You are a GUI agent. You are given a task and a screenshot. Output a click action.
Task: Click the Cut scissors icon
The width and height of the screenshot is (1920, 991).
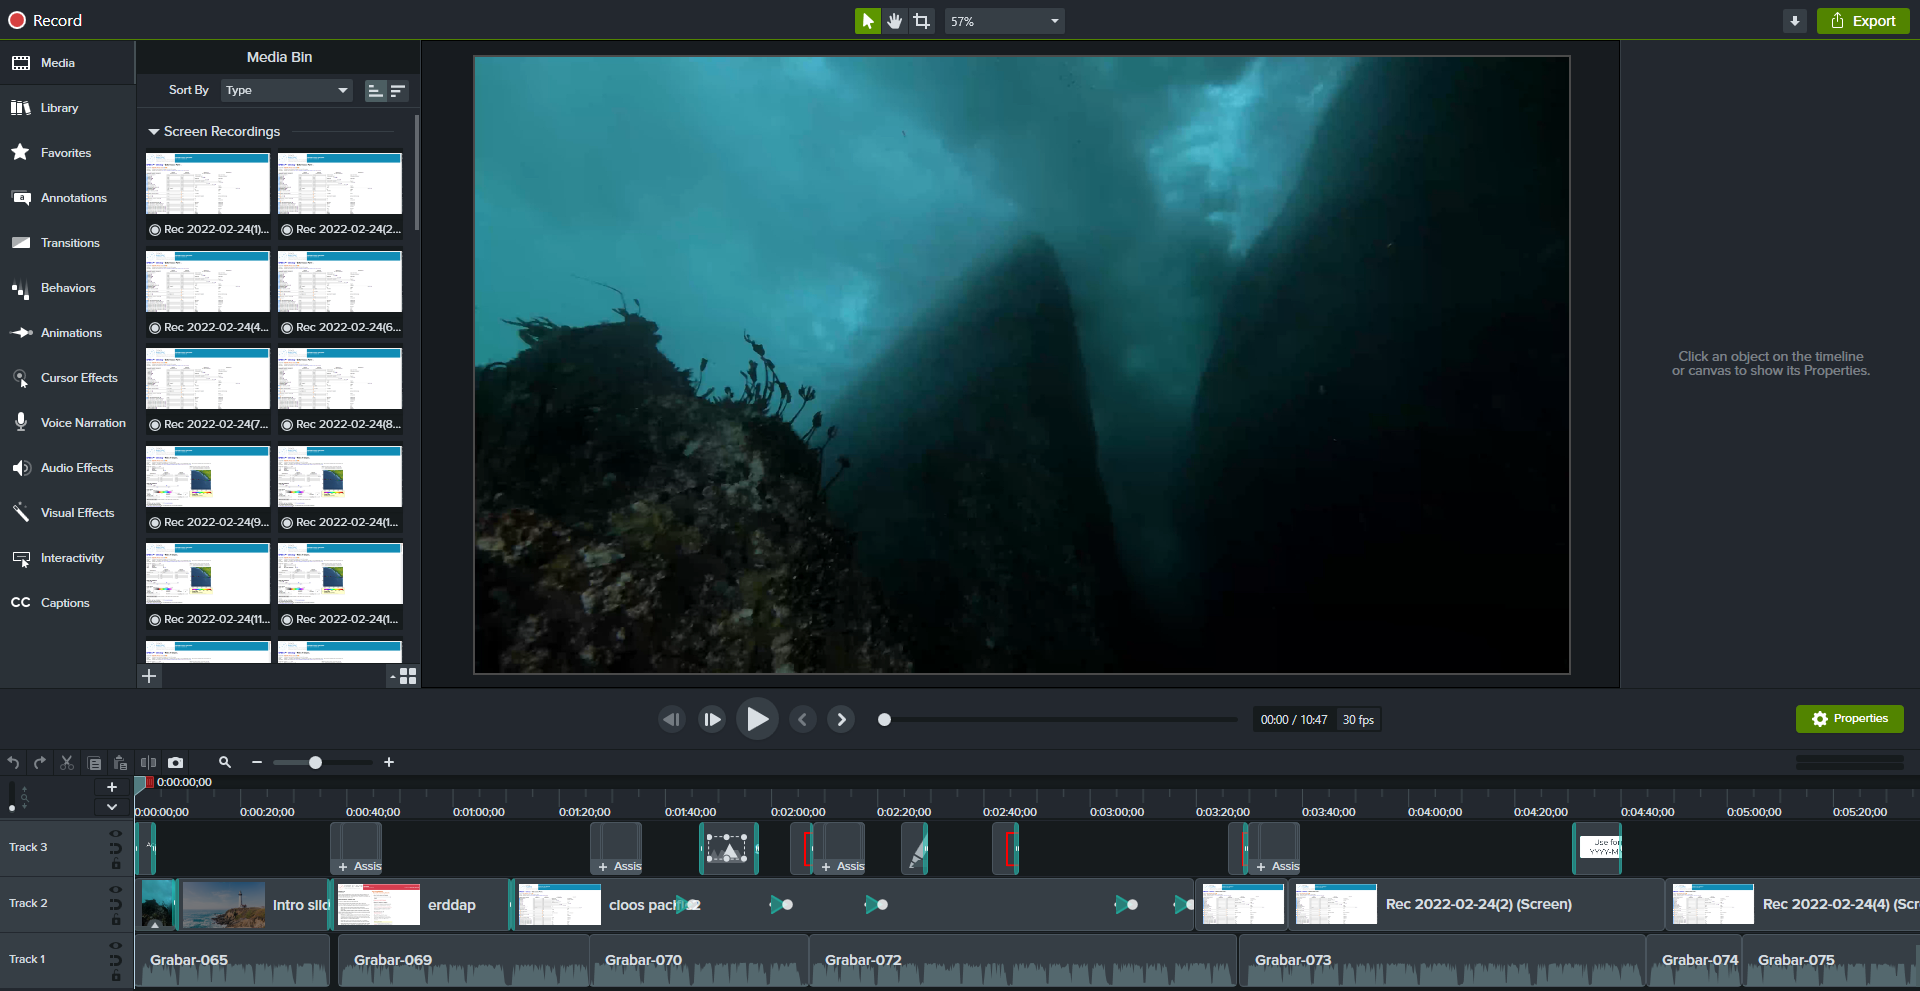point(67,763)
